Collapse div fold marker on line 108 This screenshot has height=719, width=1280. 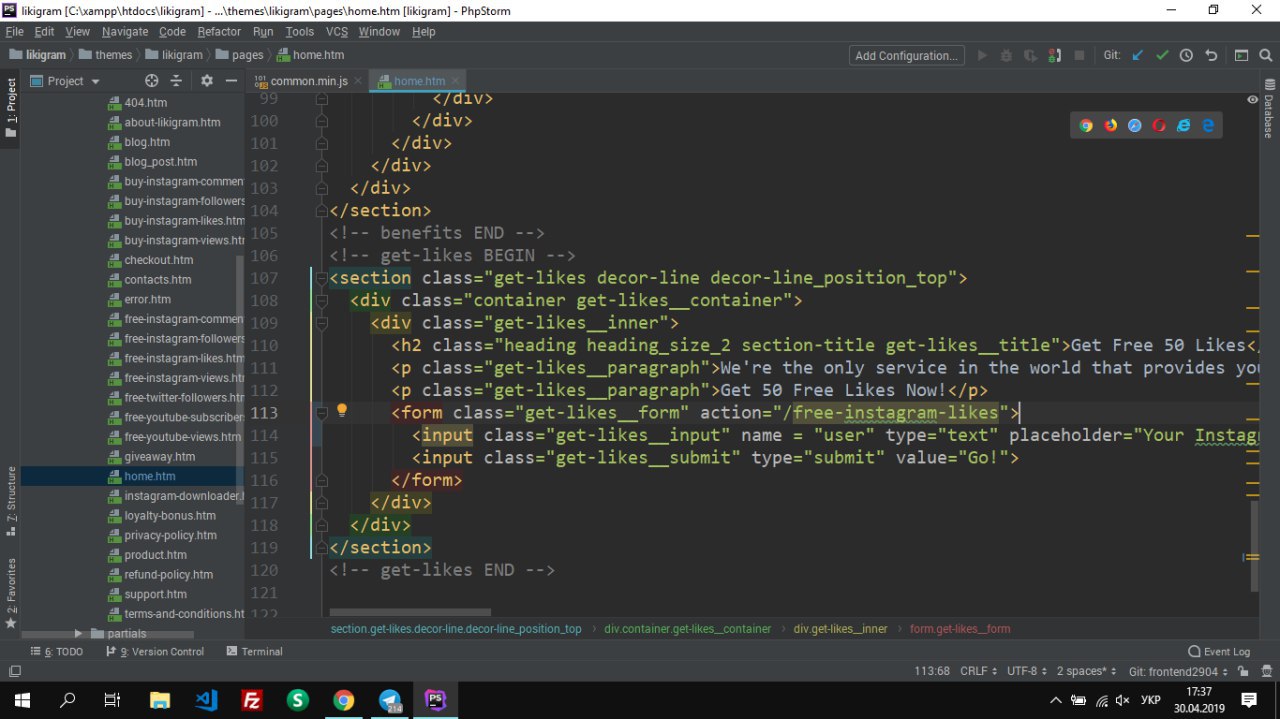[x=322, y=300]
